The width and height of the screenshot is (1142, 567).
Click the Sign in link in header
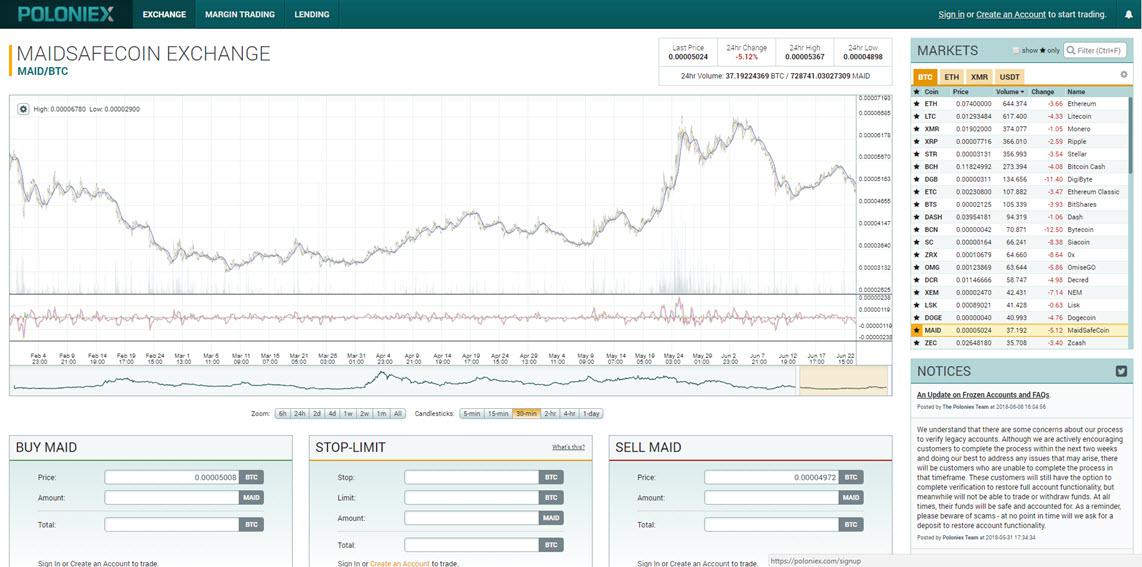click(951, 14)
